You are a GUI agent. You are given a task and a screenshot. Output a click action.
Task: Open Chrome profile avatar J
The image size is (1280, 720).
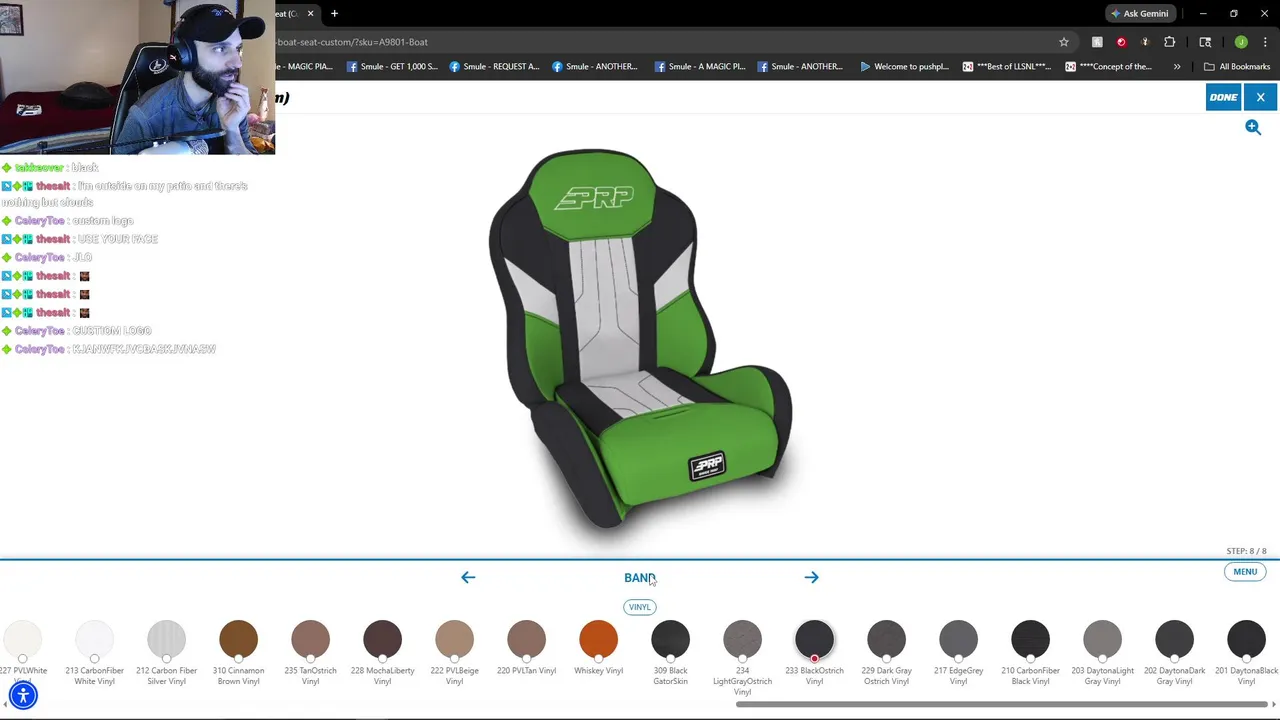pos(1241,42)
